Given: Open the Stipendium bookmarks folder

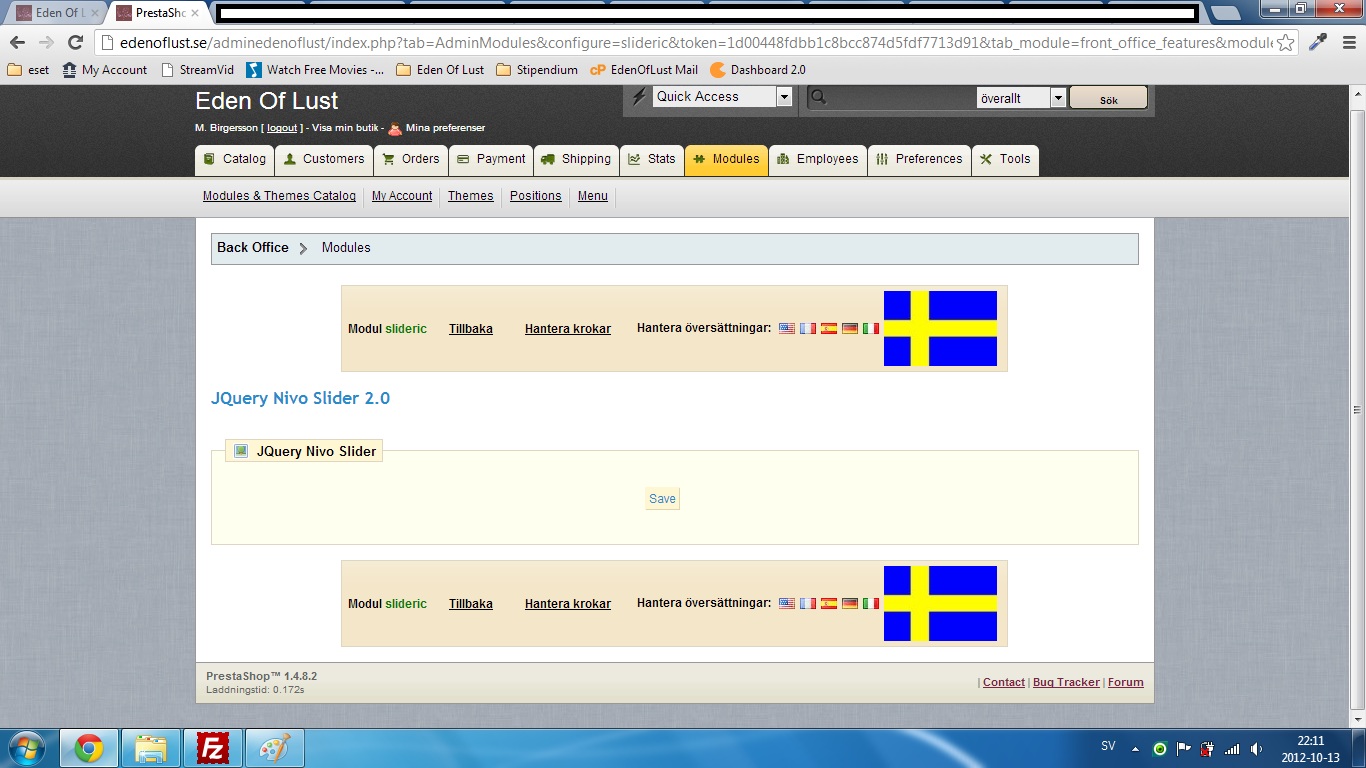Looking at the screenshot, I should [537, 70].
